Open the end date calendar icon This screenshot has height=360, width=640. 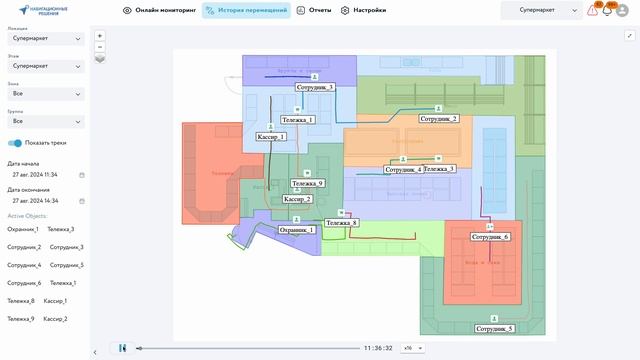click(82, 201)
